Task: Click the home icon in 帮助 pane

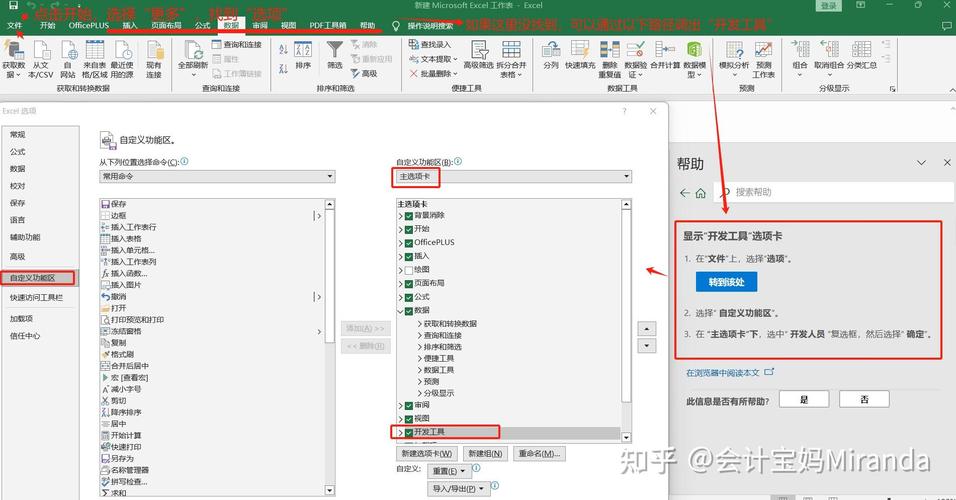Action: (x=701, y=193)
